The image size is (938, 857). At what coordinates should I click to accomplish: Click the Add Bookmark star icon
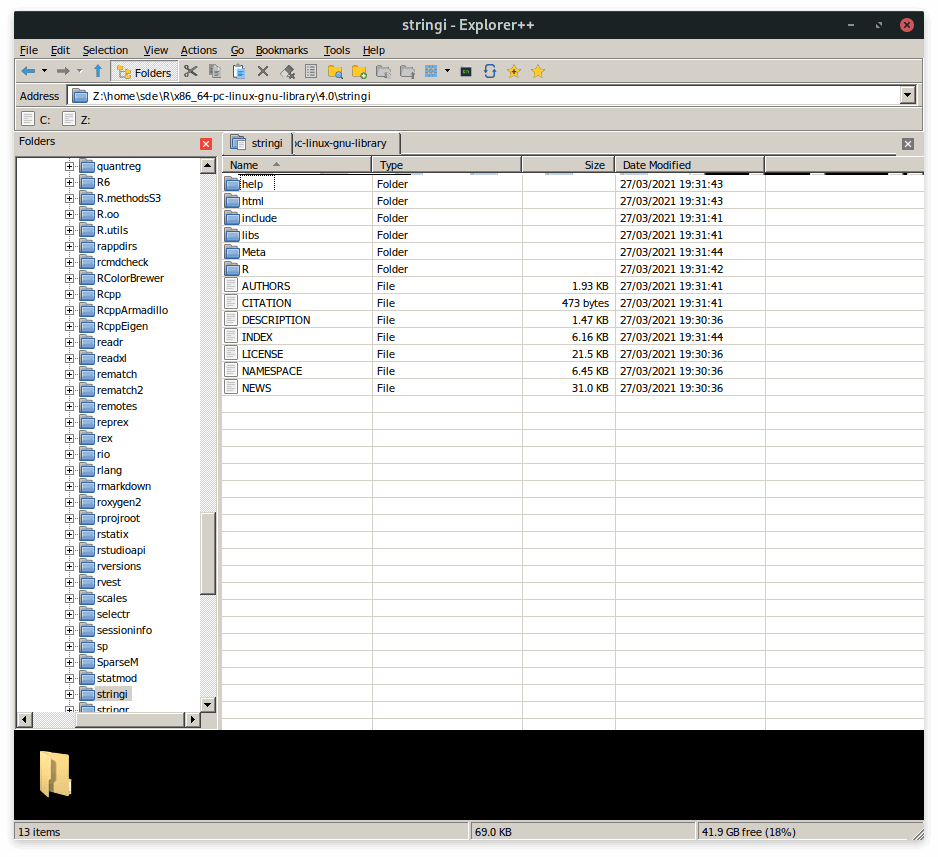pyautogui.click(x=514, y=72)
